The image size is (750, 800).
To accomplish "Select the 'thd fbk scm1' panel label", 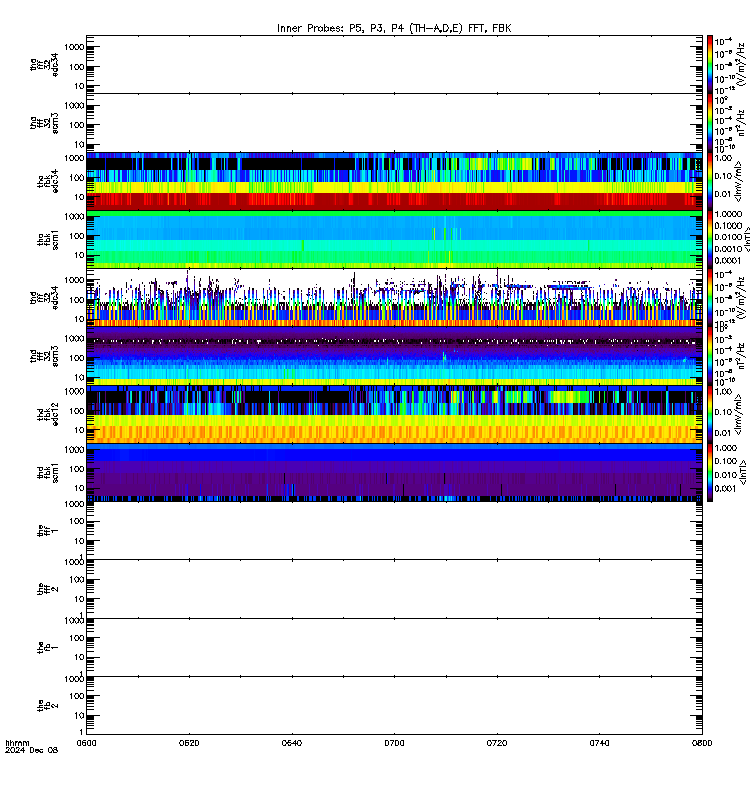I will pos(48,472).
